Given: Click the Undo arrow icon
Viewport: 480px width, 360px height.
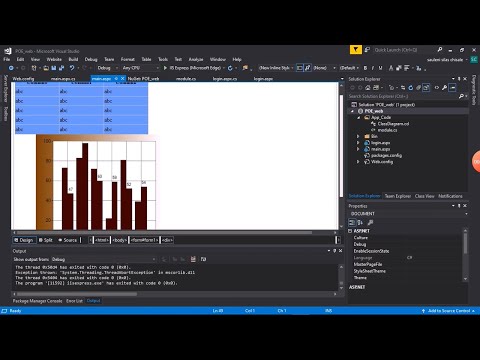Looking at the screenshot, I should point(72,68).
